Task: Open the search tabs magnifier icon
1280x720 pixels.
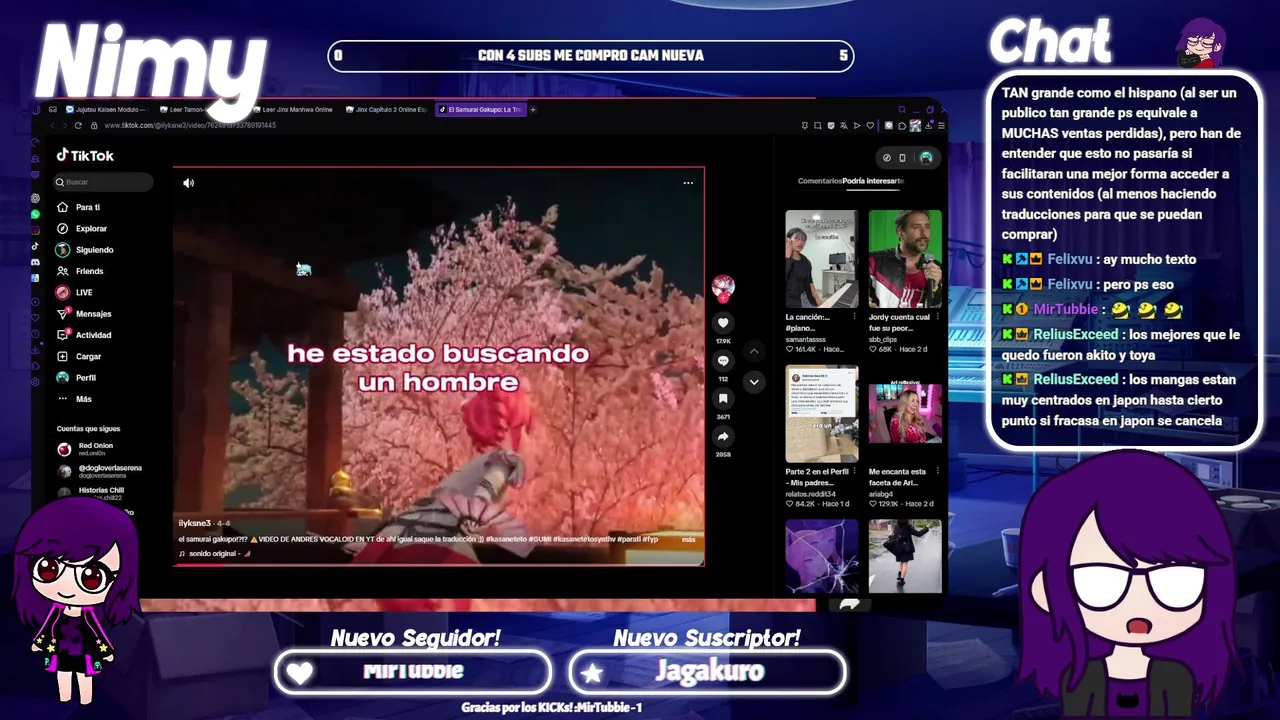Action: coord(902,109)
